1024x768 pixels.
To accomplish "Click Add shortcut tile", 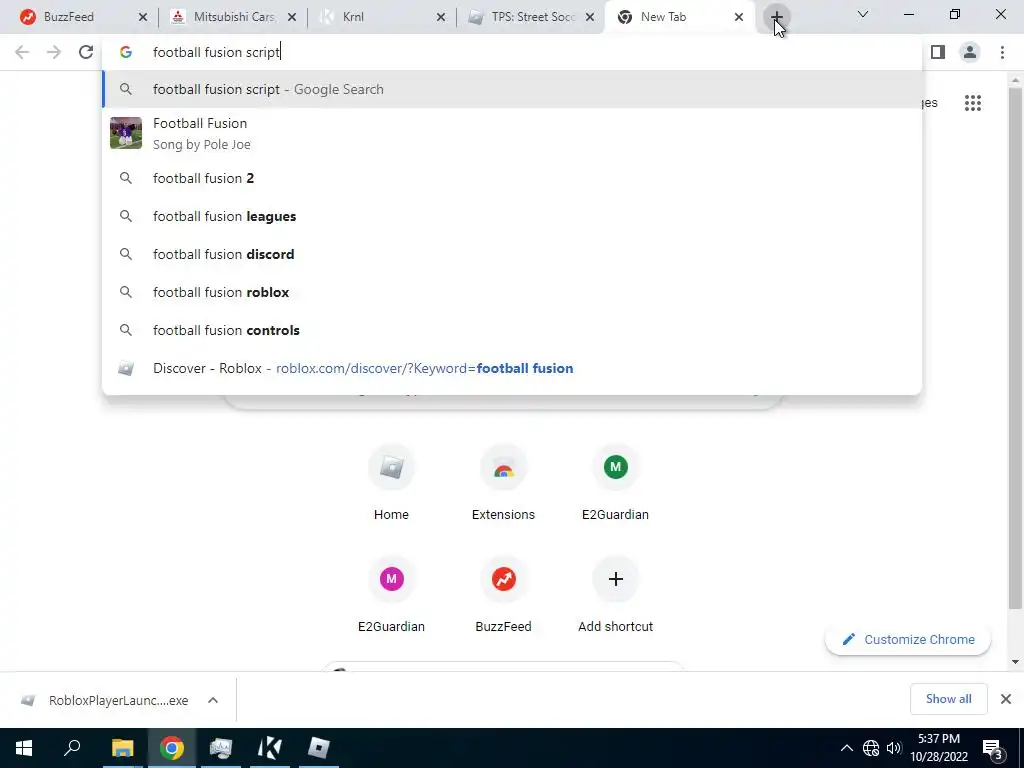I will tap(615, 594).
